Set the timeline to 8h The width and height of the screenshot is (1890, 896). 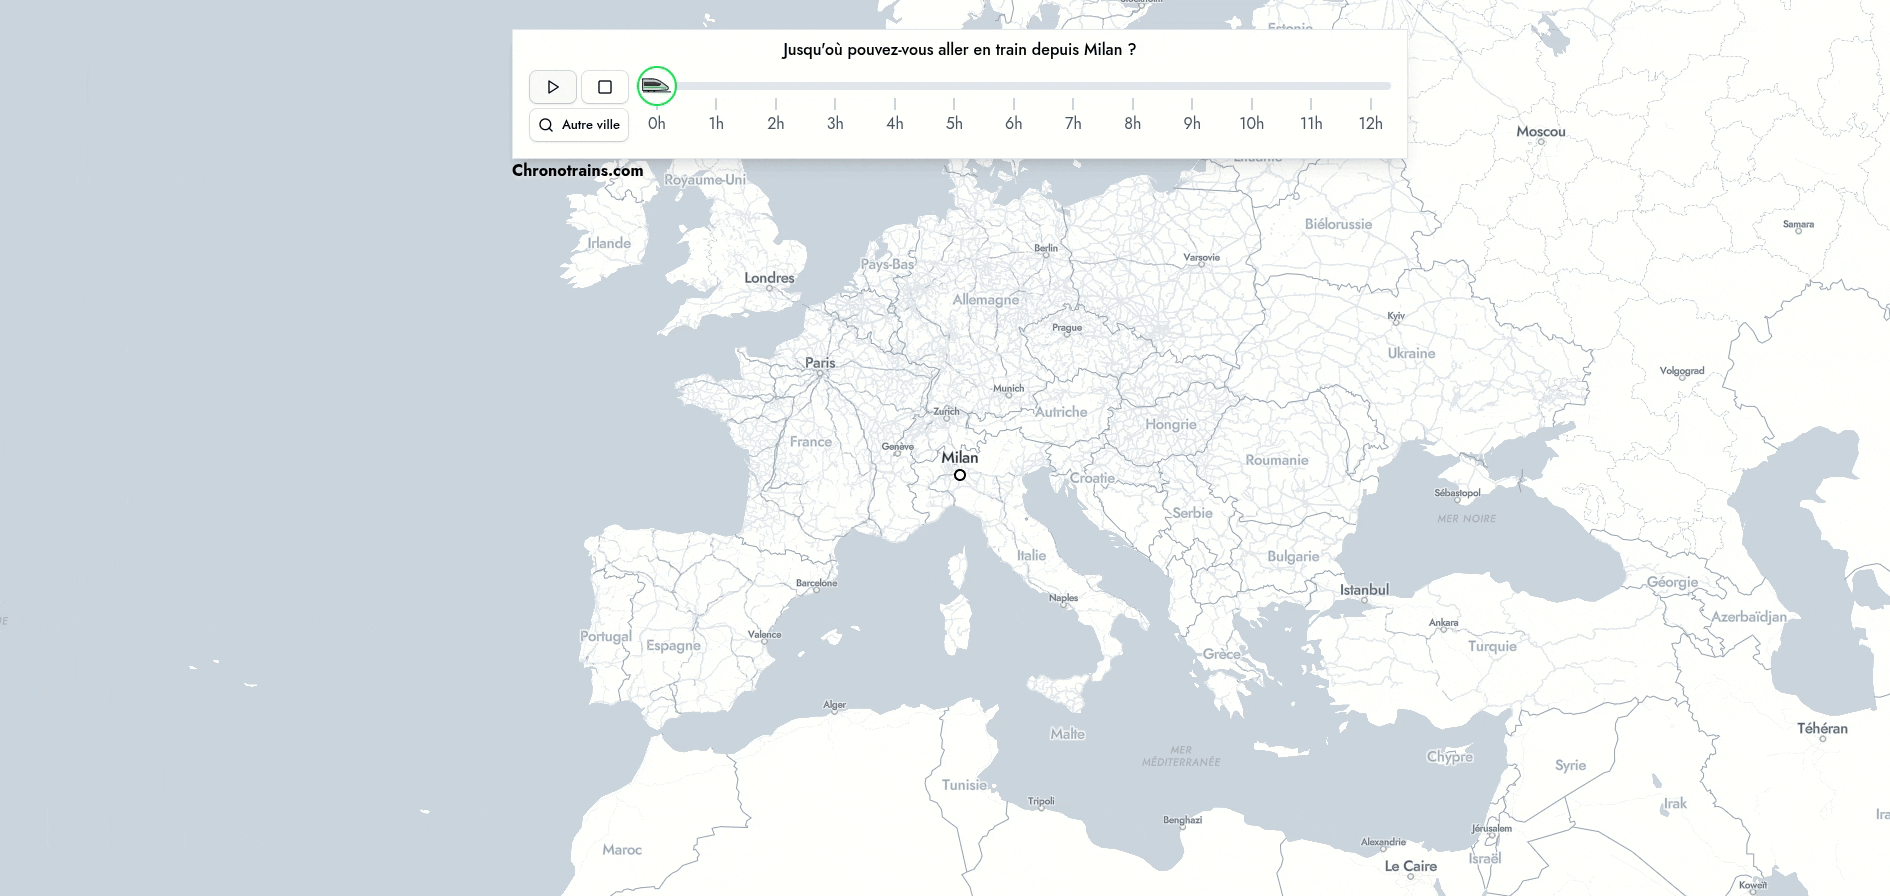click(1132, 122)
